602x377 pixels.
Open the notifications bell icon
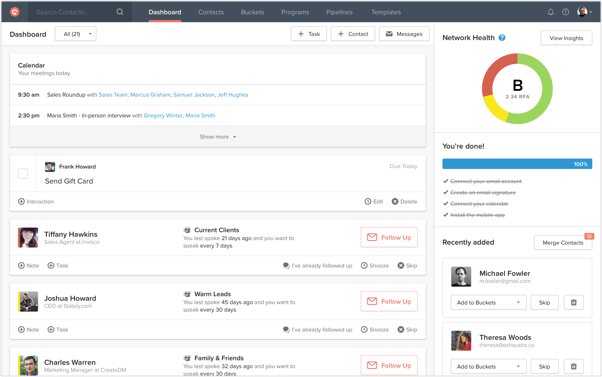click(551, 12)
